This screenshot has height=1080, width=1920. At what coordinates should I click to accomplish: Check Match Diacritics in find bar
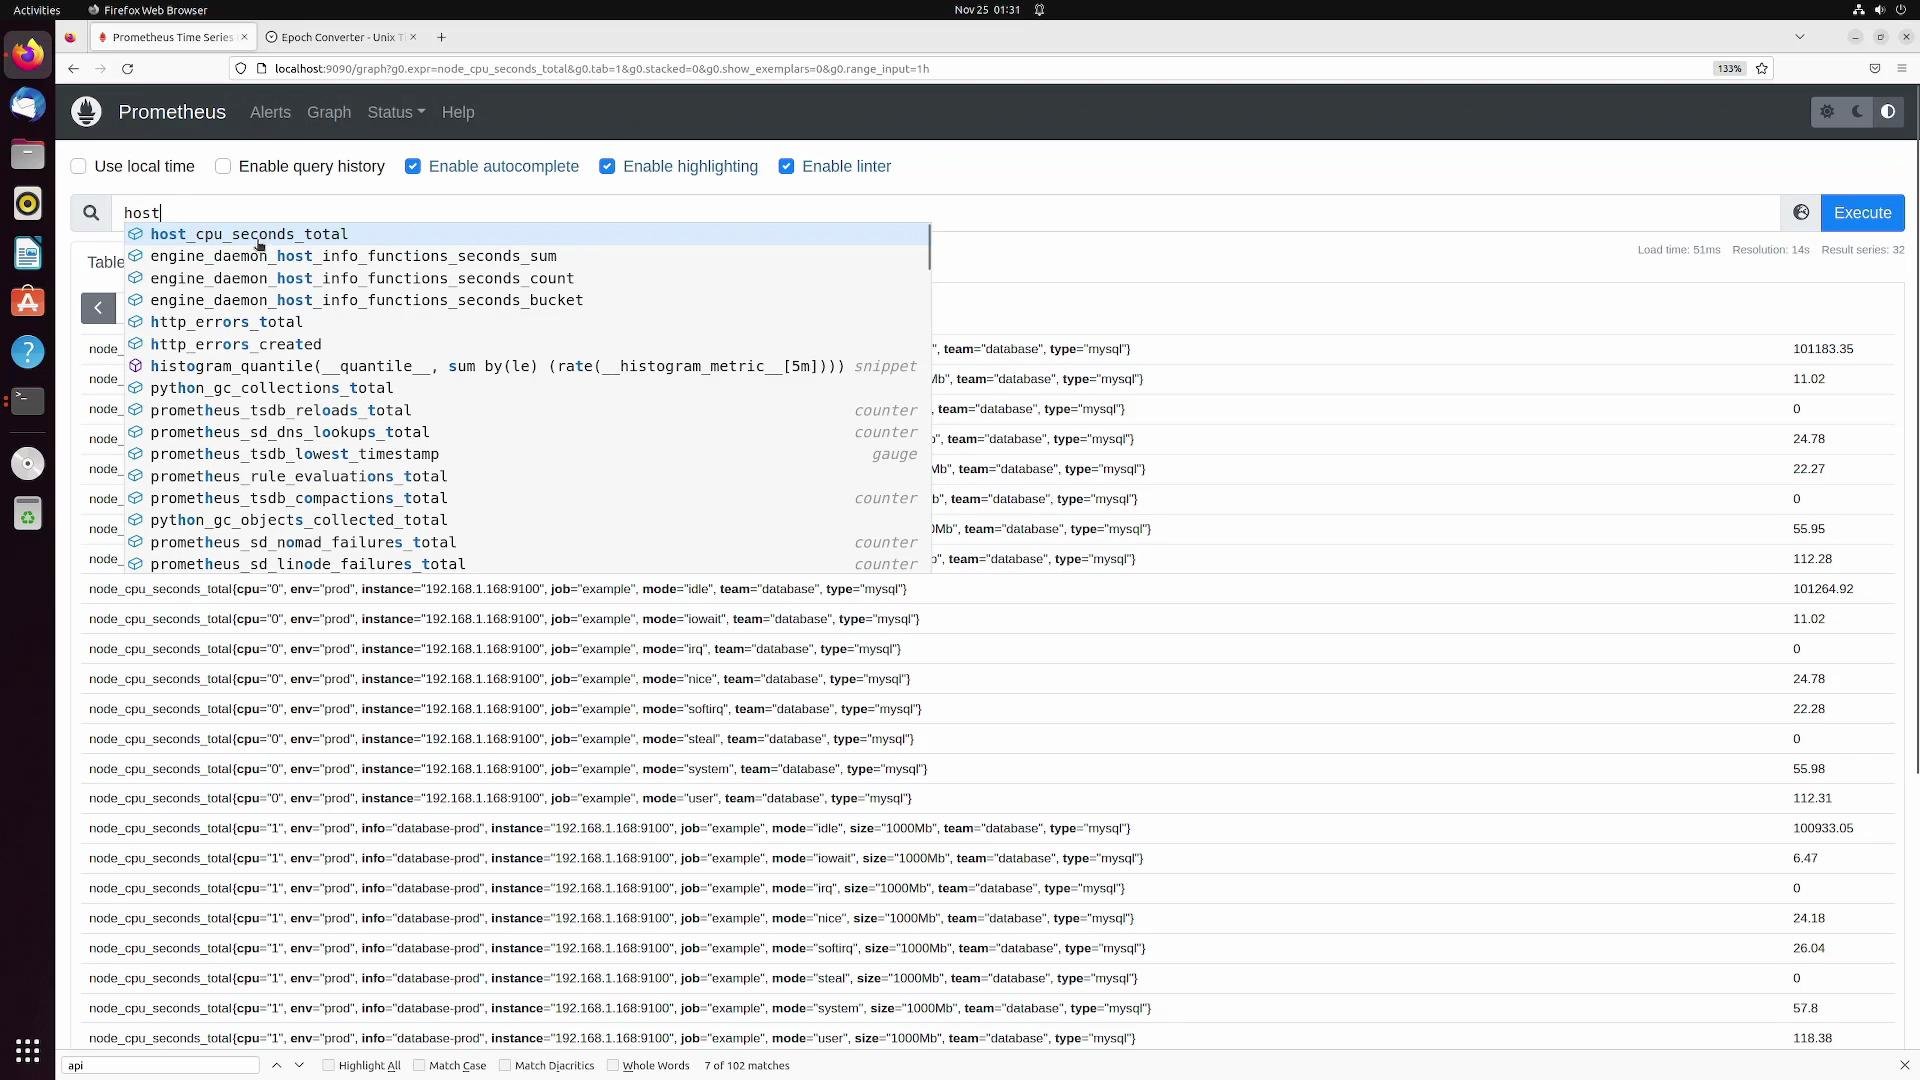[505, 1065]
